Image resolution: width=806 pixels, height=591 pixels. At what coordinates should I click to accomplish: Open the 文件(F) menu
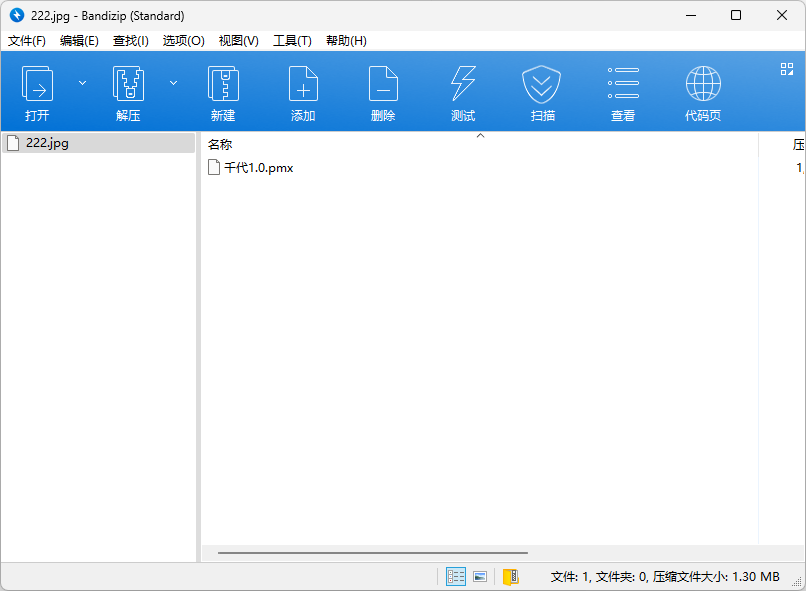click(x=27, y=41)
